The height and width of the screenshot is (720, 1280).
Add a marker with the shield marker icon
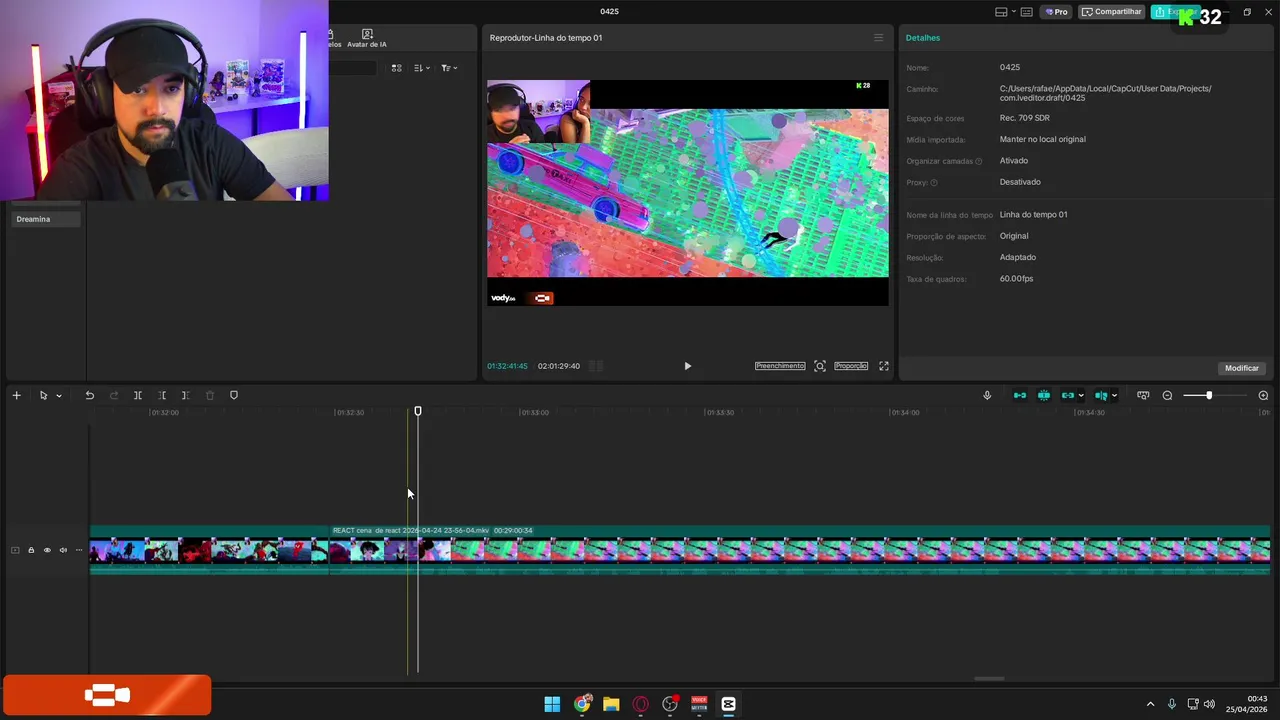[234, 395]
